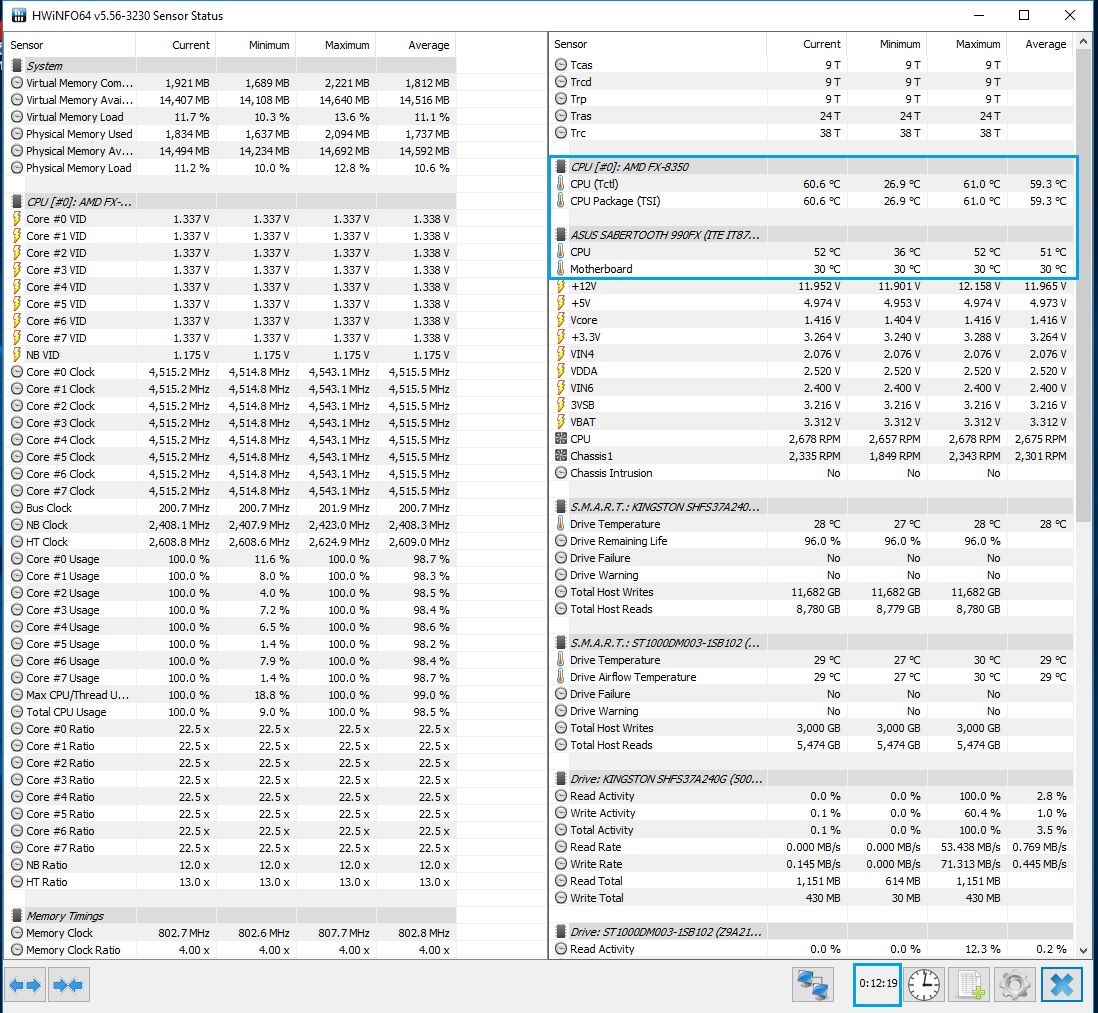Open the network remote monitoring icon

[813, 984]
